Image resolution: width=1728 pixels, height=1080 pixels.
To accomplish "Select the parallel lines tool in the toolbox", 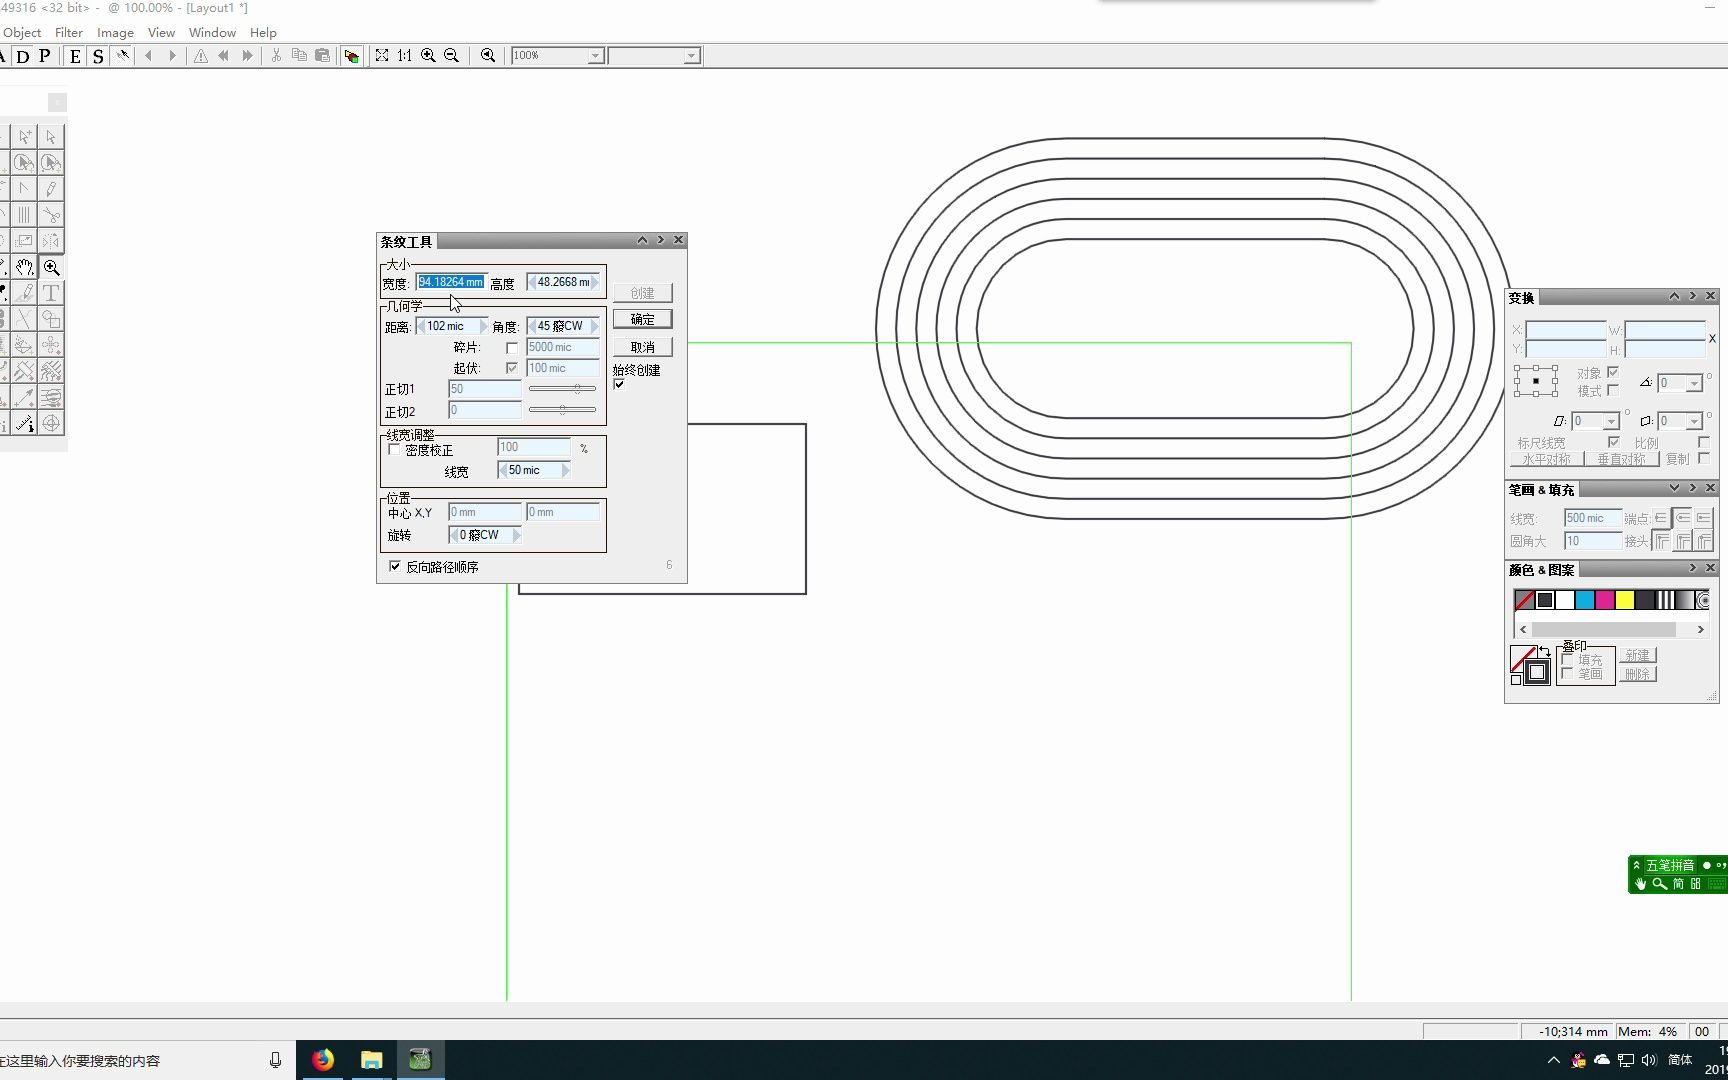I will coord(25,215).
